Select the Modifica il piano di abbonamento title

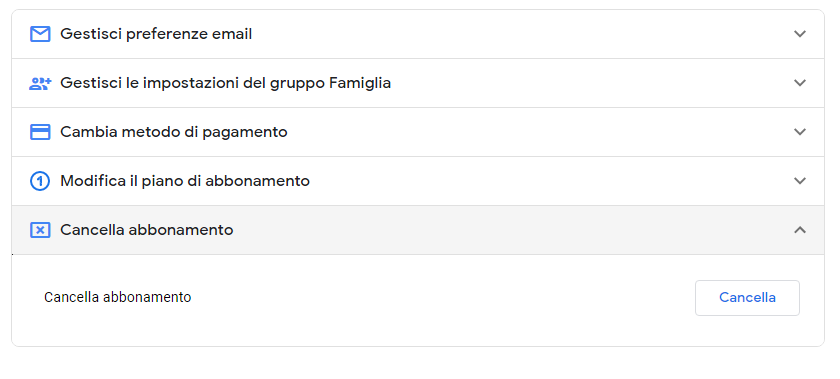(185, 181)
